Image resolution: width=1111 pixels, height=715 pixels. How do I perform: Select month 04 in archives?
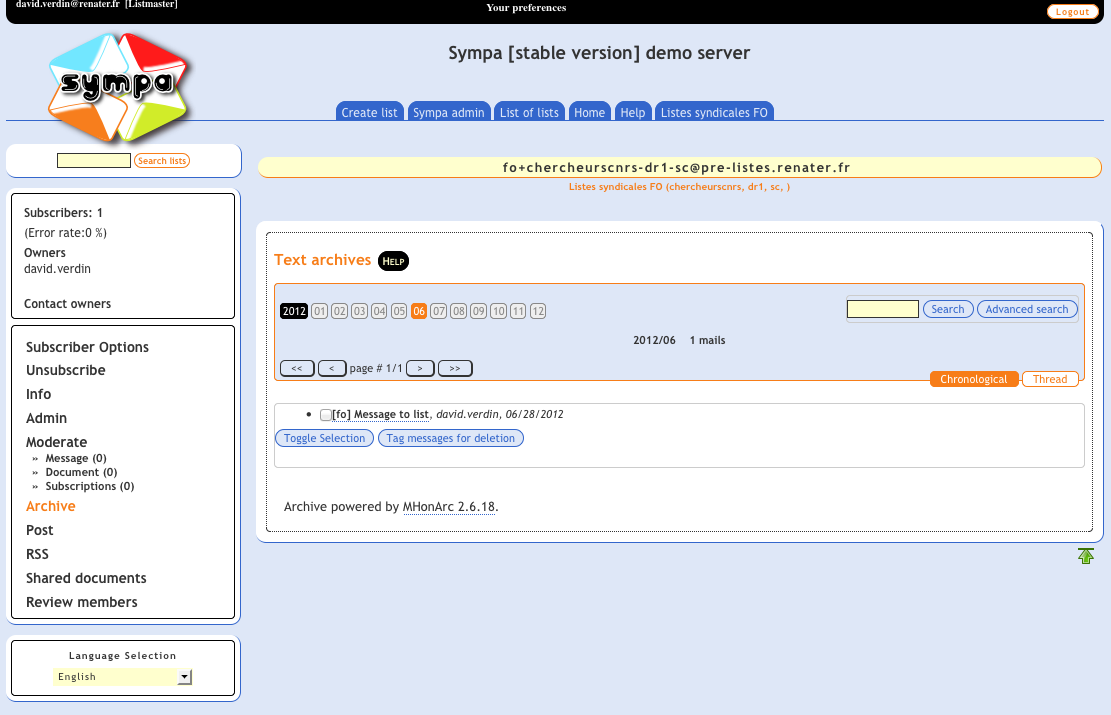[x=379, y=311]
